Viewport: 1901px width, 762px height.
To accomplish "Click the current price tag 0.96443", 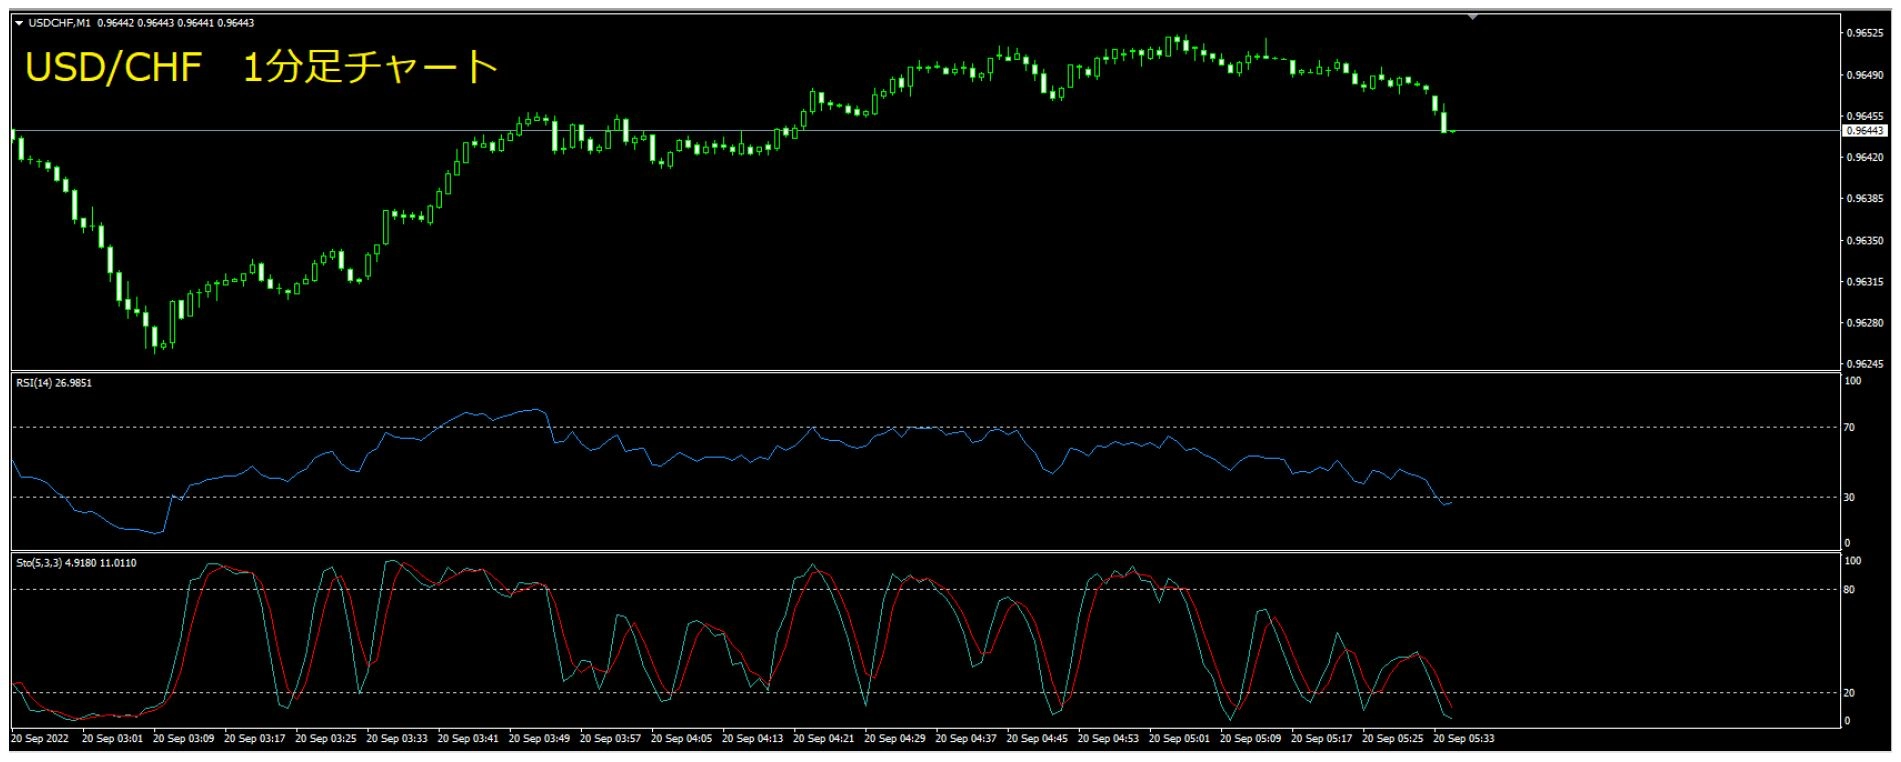I will 1864,131.
